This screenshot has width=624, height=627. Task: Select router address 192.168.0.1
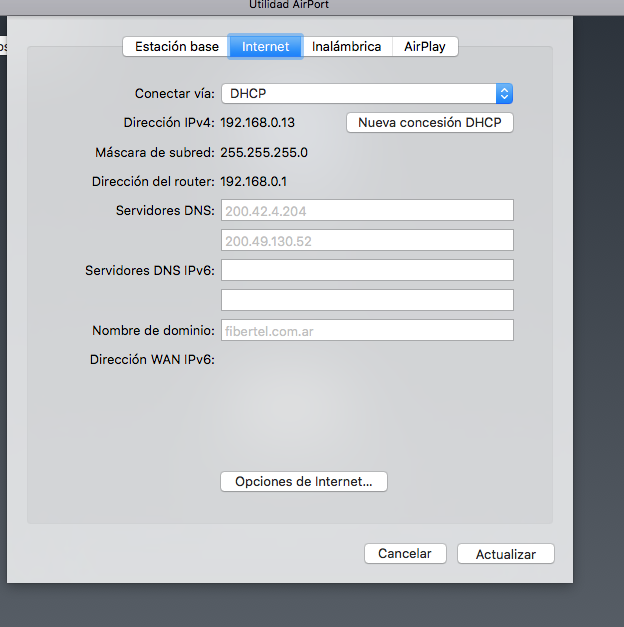coord(254,182)
